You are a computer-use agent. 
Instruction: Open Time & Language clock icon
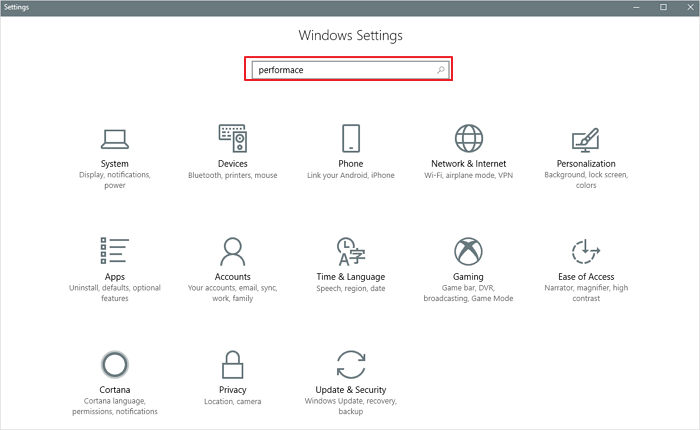(350, 250)
